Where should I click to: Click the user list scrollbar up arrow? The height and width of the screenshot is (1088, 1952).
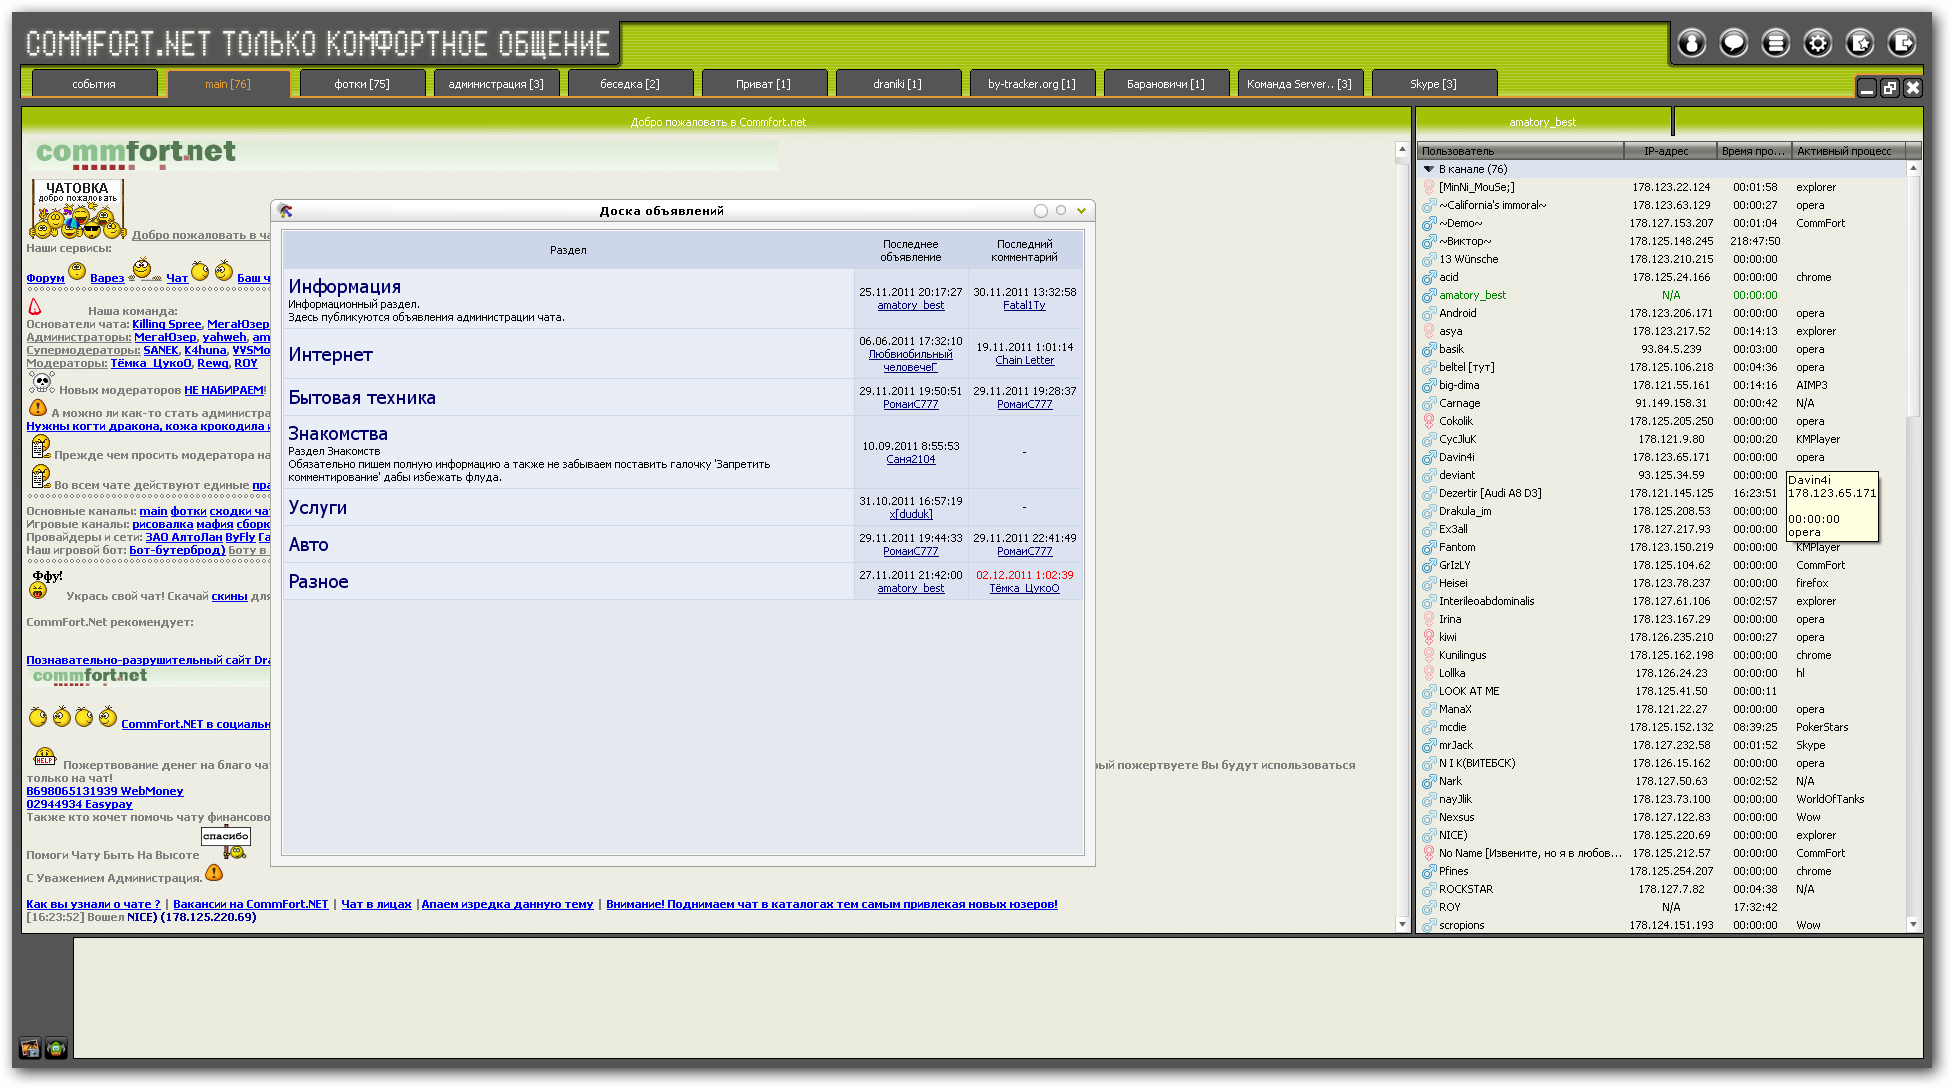click(1914, 168)
